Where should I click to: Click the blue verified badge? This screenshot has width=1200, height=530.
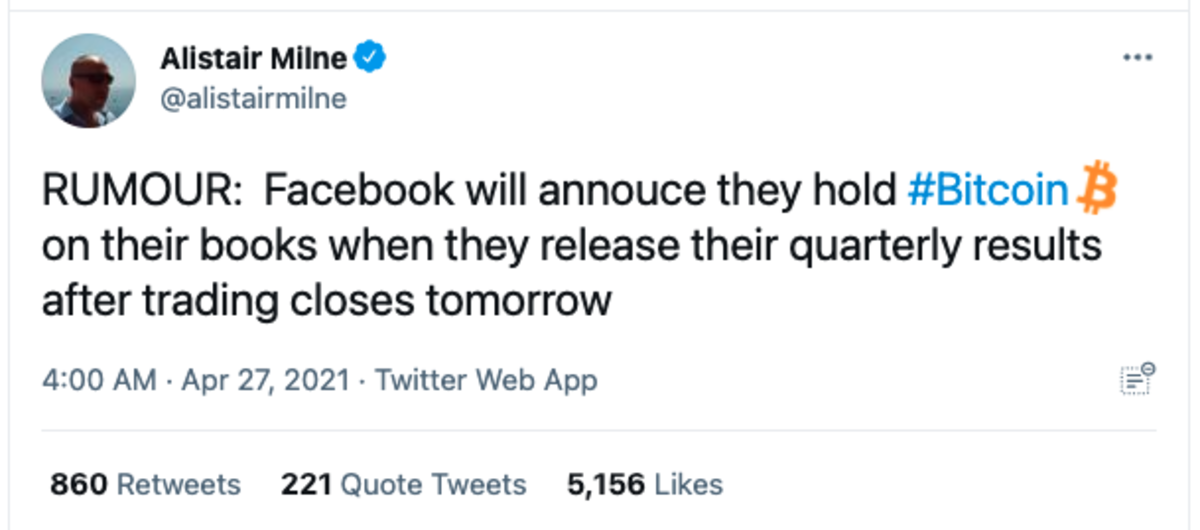(x=372, y=60)
